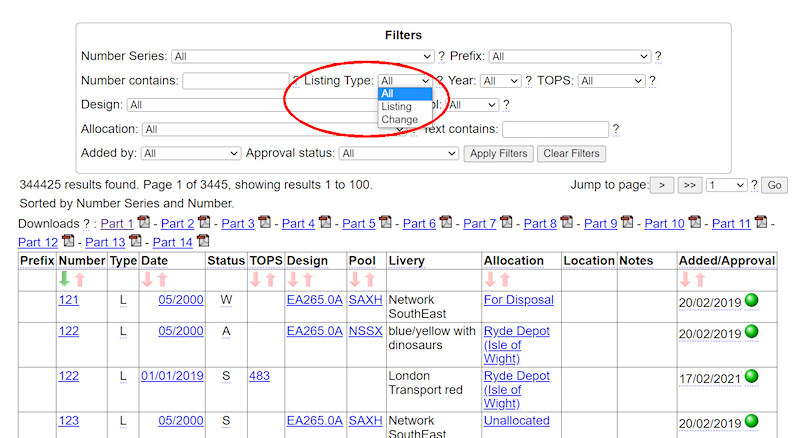Viewport: 800px width, 438px height.
Task: Click the down sort arrow under Allocation
Action: (x=490, y=280)
